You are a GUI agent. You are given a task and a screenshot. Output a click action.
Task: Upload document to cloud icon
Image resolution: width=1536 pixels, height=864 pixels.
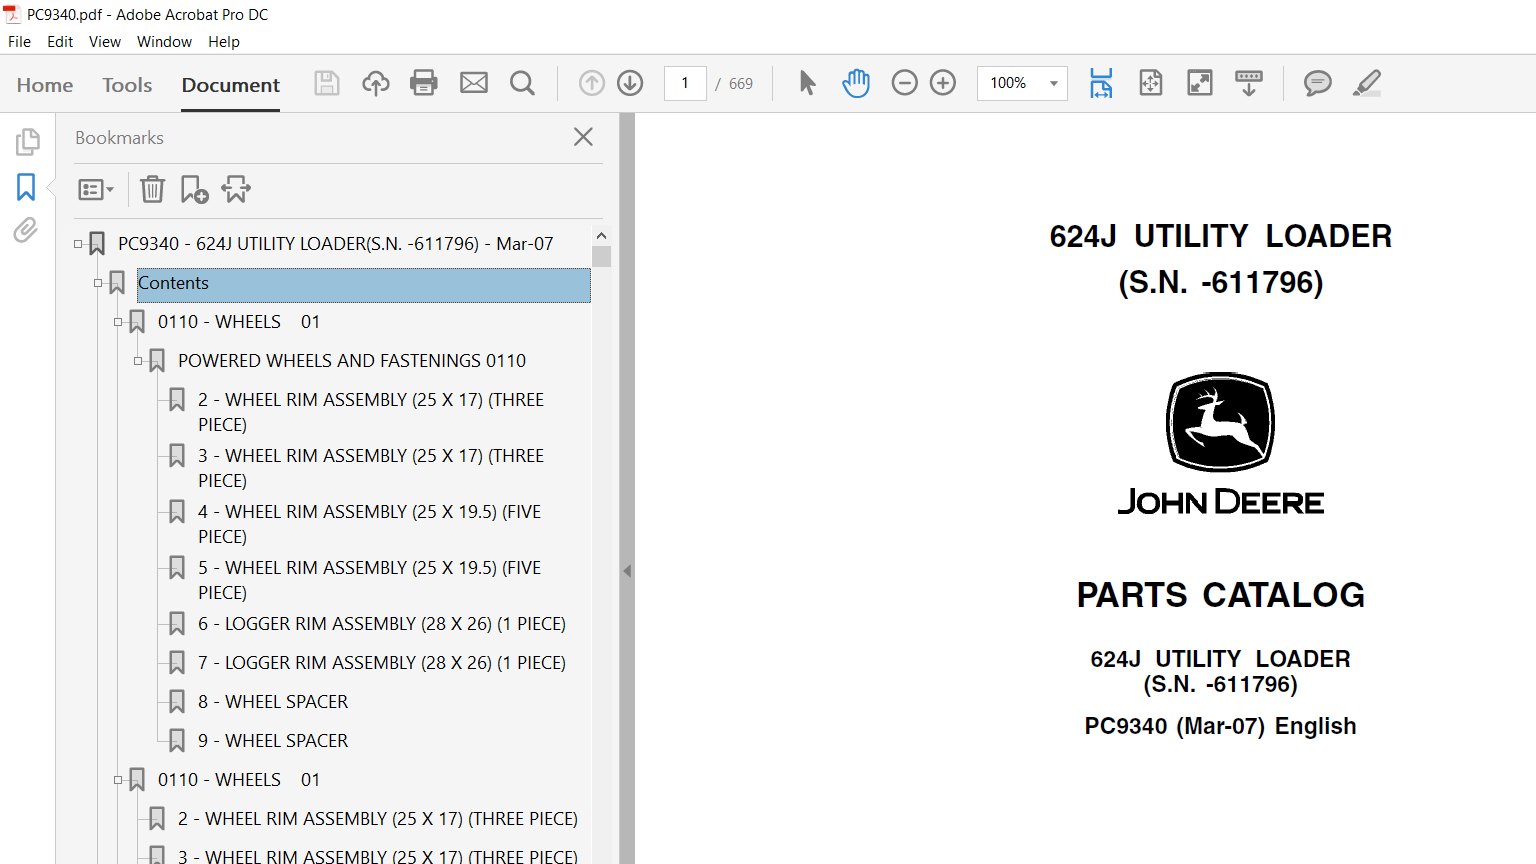click(x=376, y=83)
